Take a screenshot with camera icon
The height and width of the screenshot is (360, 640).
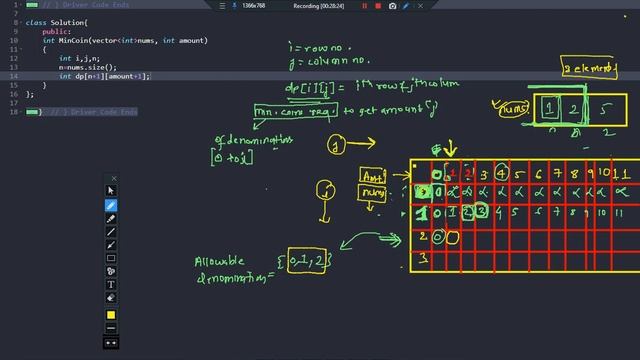392,6
